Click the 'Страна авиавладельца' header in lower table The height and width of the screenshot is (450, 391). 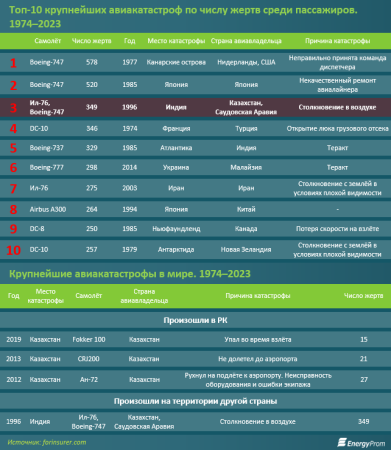[x=144, y=296]
